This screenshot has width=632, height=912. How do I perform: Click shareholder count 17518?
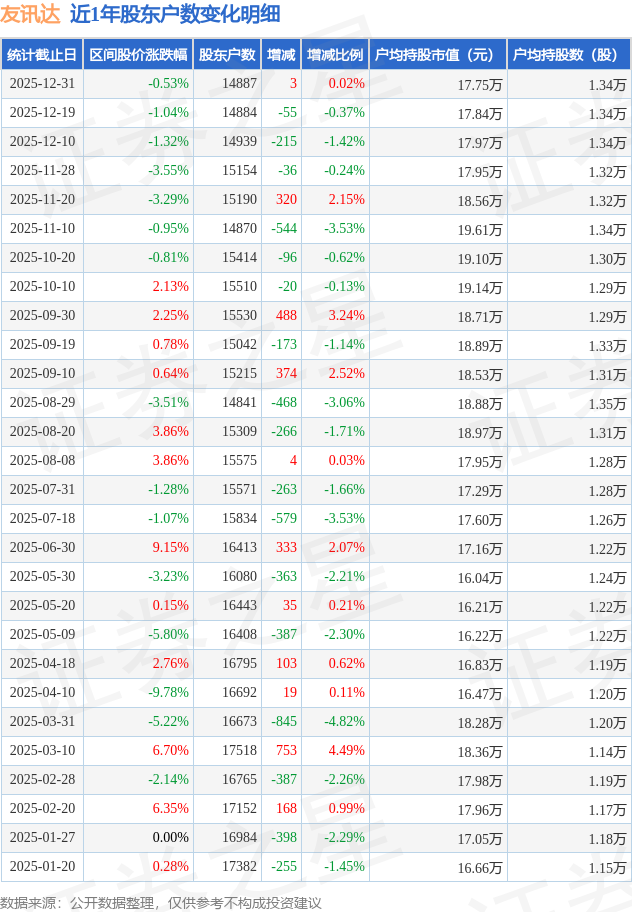[239, 751]
